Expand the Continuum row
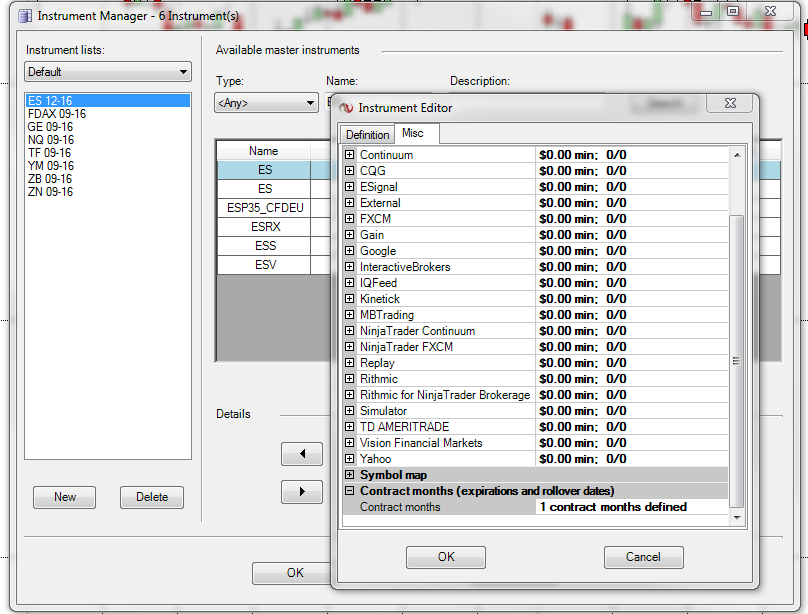 click(x=349, y=155)
